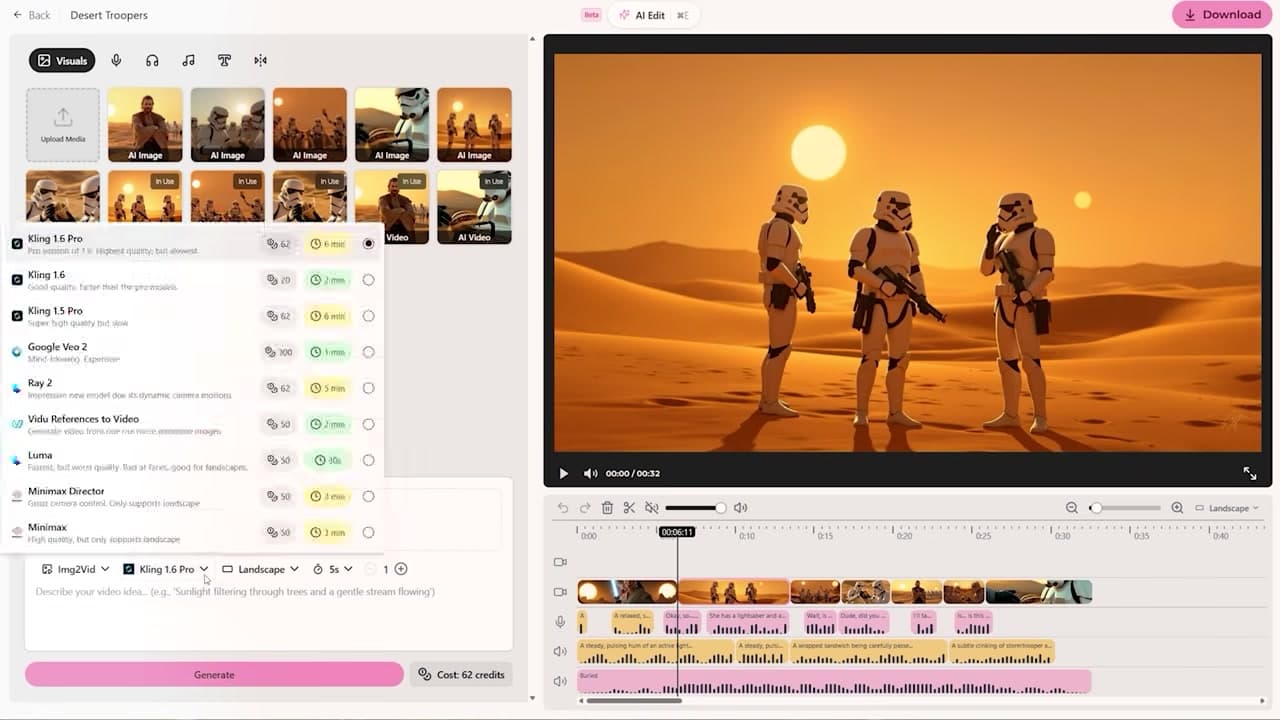1280x720 pixels.
Task: Click the speaker icon right of volume slider
Action: tap(740, 508)
